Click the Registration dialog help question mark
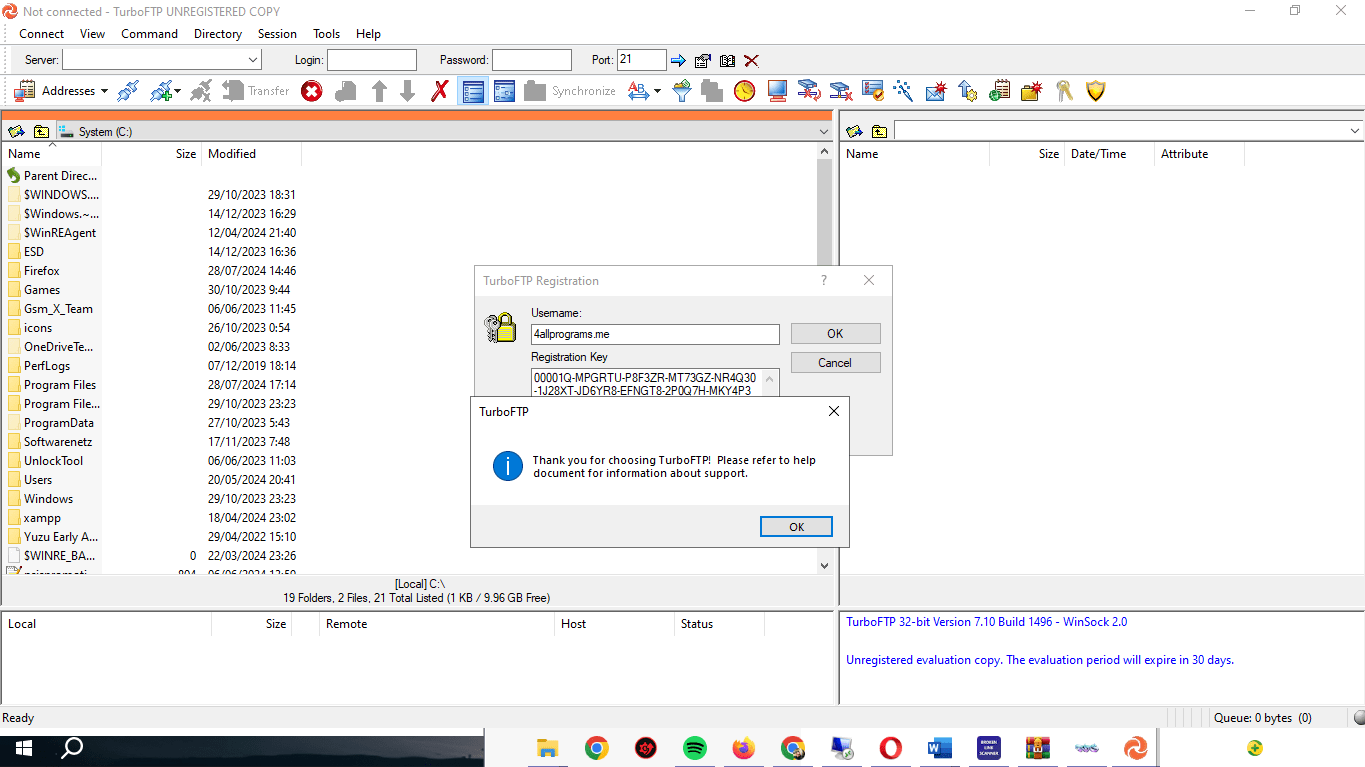1365x767 pixels. pyautogui.click(x=824, y=281)
